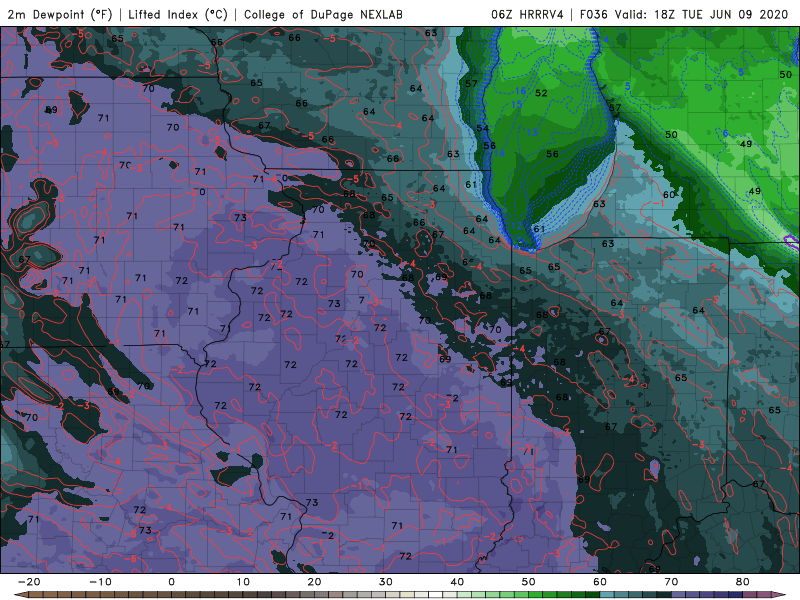Click the right arrow tip of the color bar

pyautogui.click(x=781, y=595)
